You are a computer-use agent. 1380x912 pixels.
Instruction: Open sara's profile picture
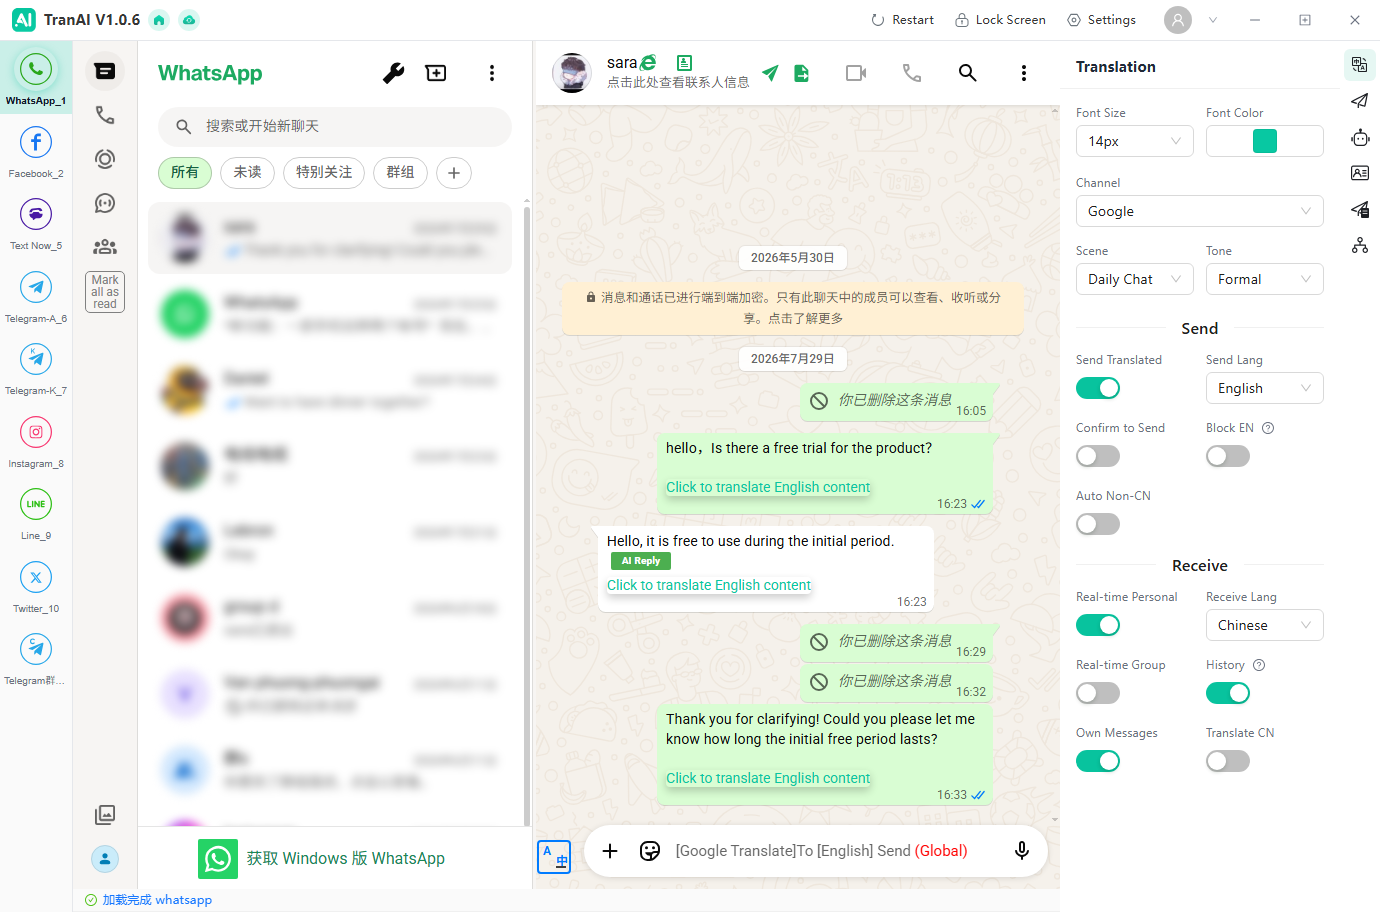(x=572, y=73)
